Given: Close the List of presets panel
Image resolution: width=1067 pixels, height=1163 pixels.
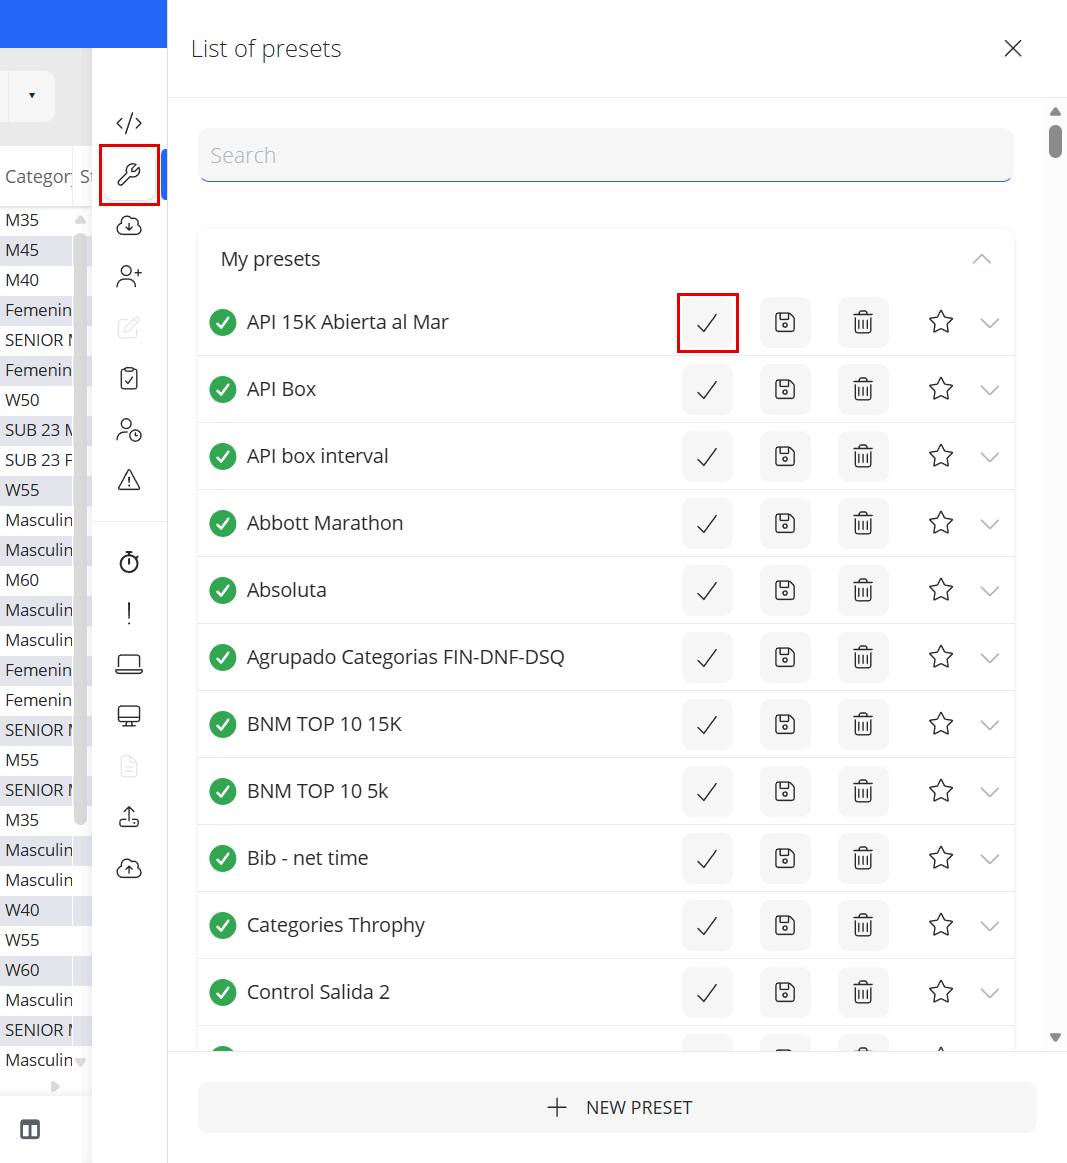Looking at the screenshot, I should coord(1013,48).
